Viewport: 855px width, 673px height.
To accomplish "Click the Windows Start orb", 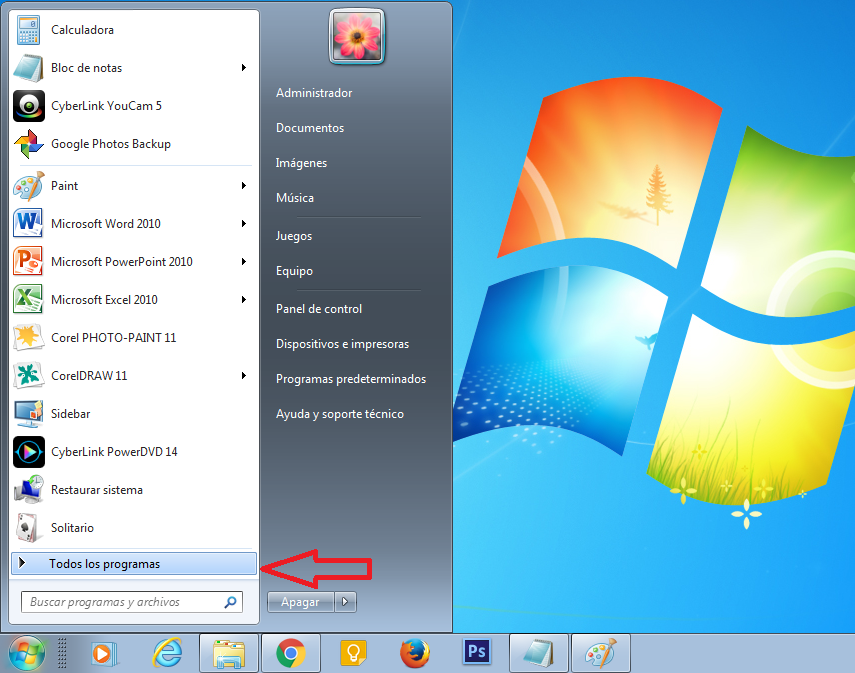I will tap(27, 653).
